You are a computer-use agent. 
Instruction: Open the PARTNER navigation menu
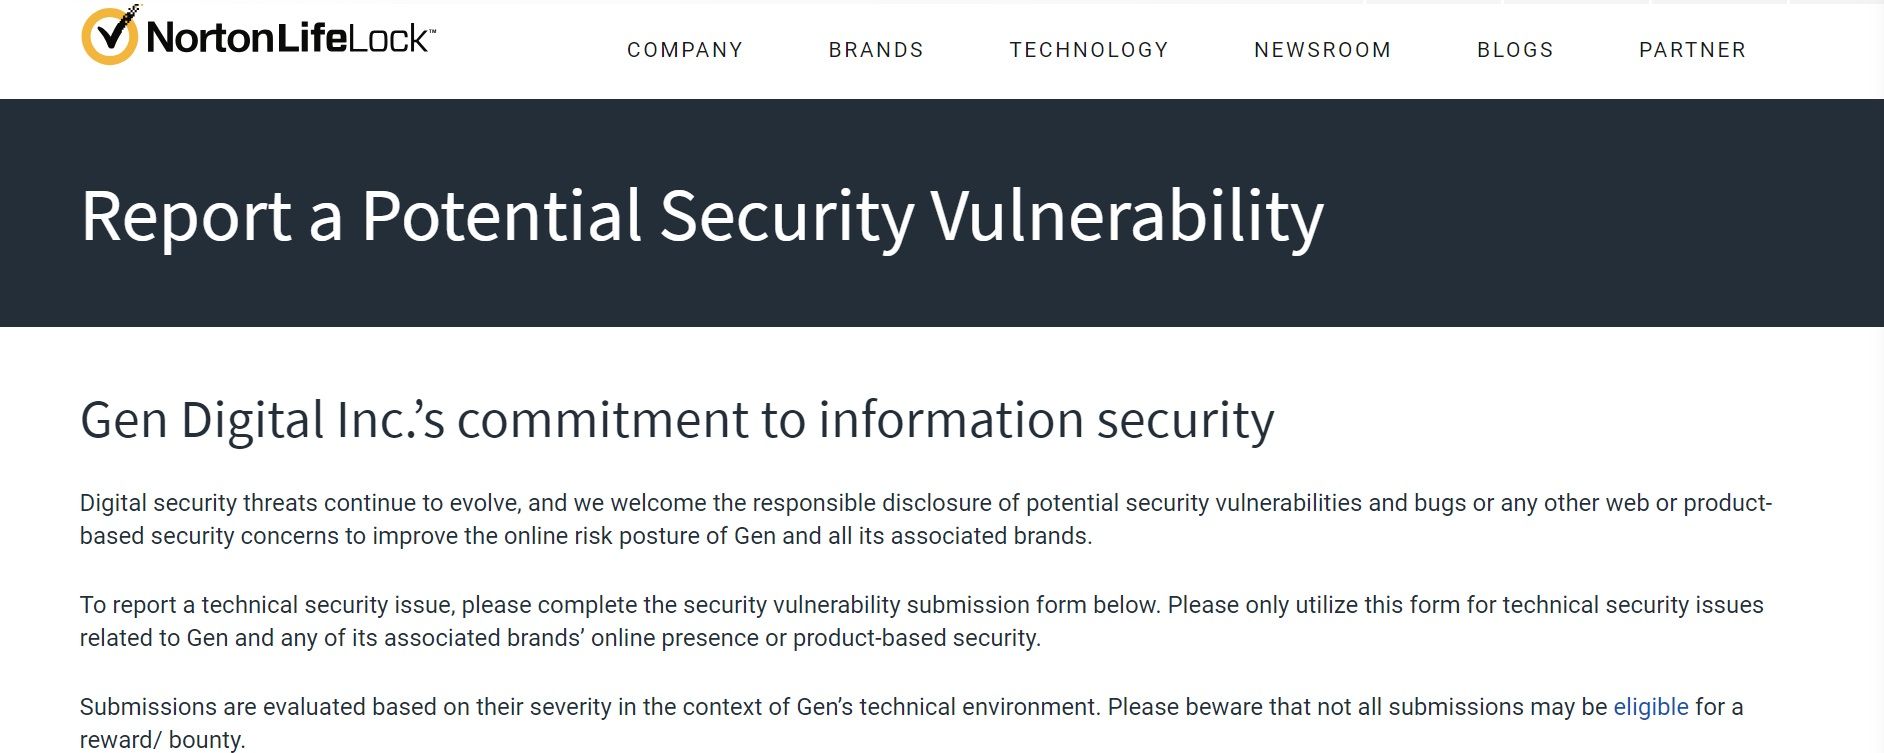(1691, 49)
